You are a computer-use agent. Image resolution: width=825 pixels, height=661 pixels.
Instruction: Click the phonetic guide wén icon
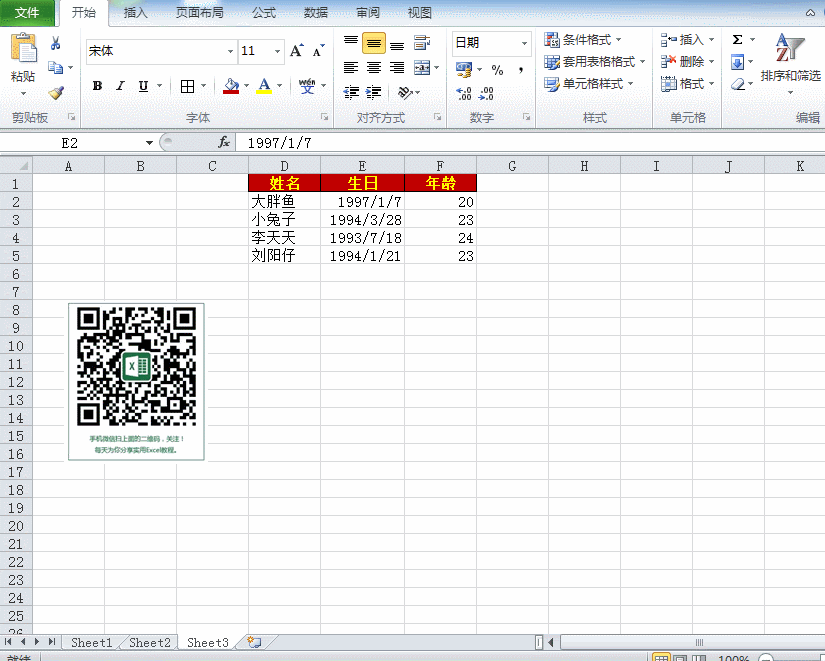[307, 86]
